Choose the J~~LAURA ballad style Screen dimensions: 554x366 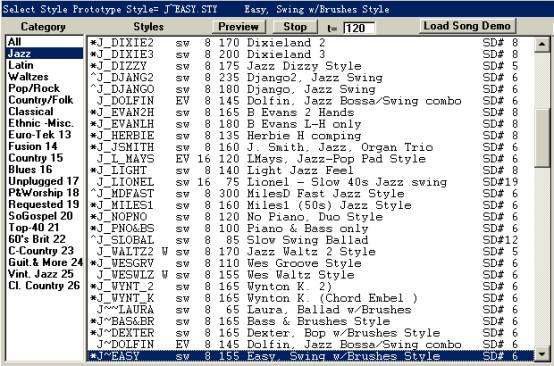pyautogui.click(x=310, y=310)
